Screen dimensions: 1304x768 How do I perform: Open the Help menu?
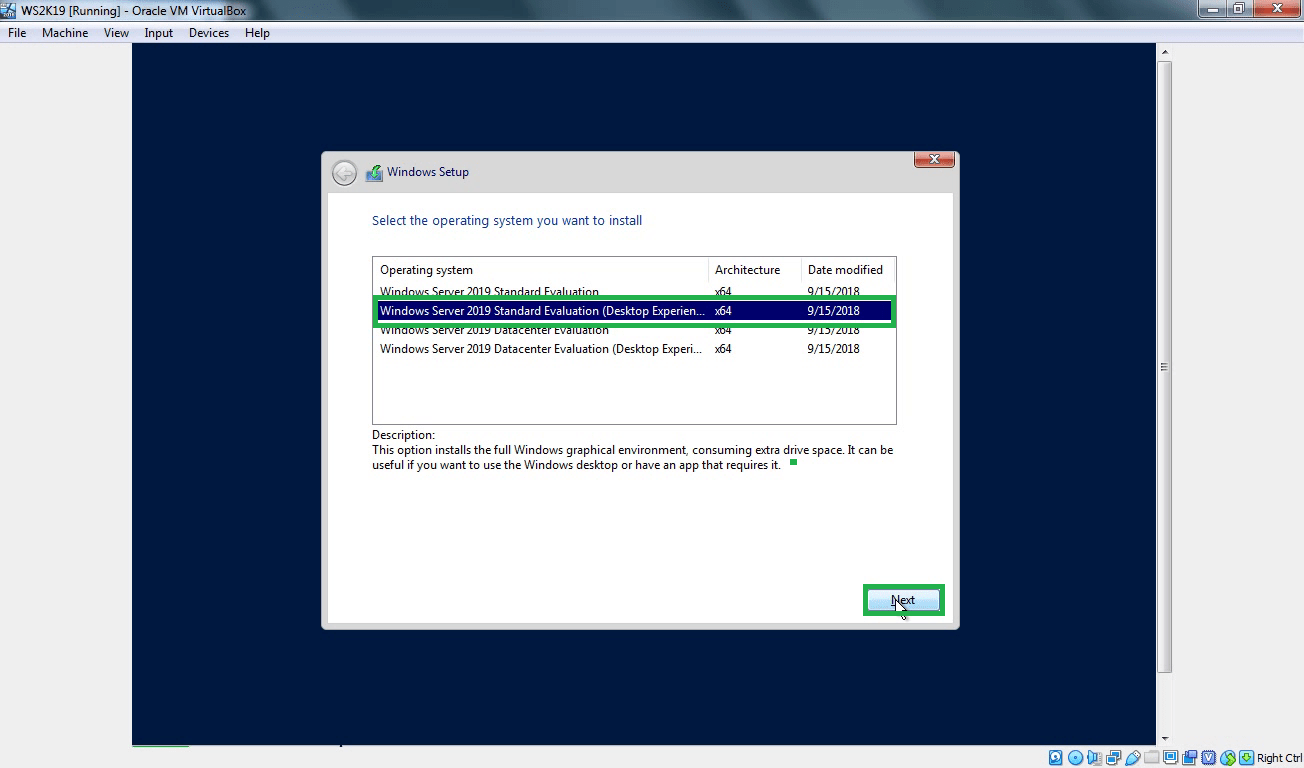(257, 33)
